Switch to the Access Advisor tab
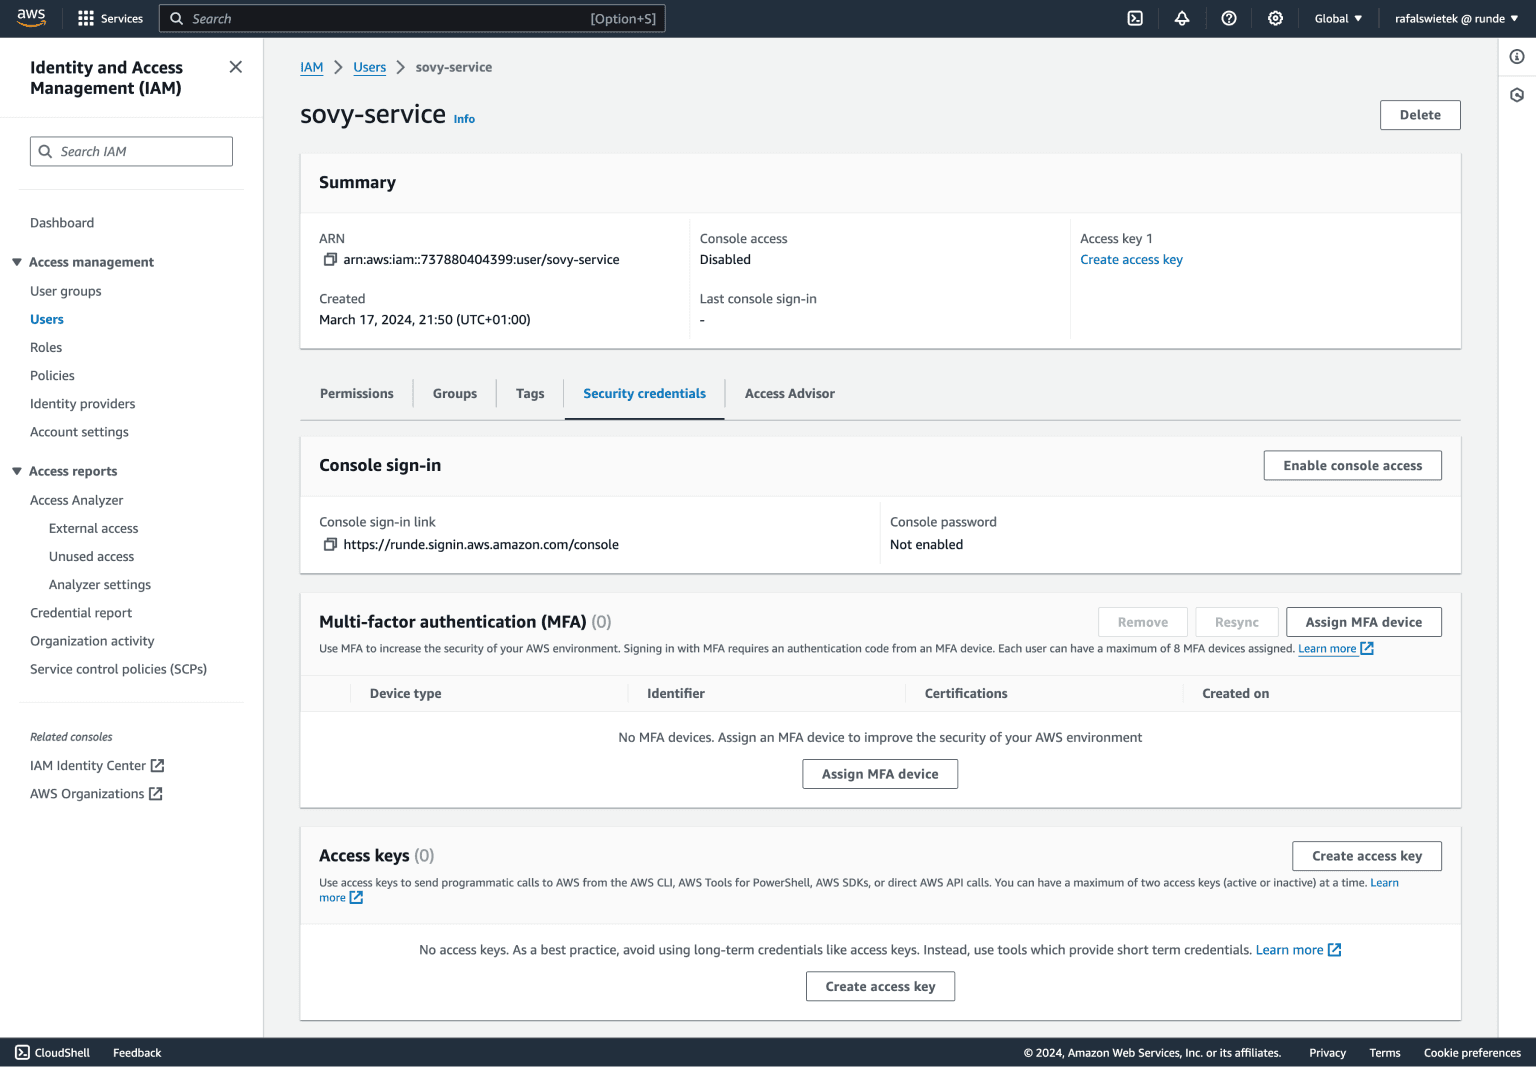1536x1067 pixels. tap(789, 393)
